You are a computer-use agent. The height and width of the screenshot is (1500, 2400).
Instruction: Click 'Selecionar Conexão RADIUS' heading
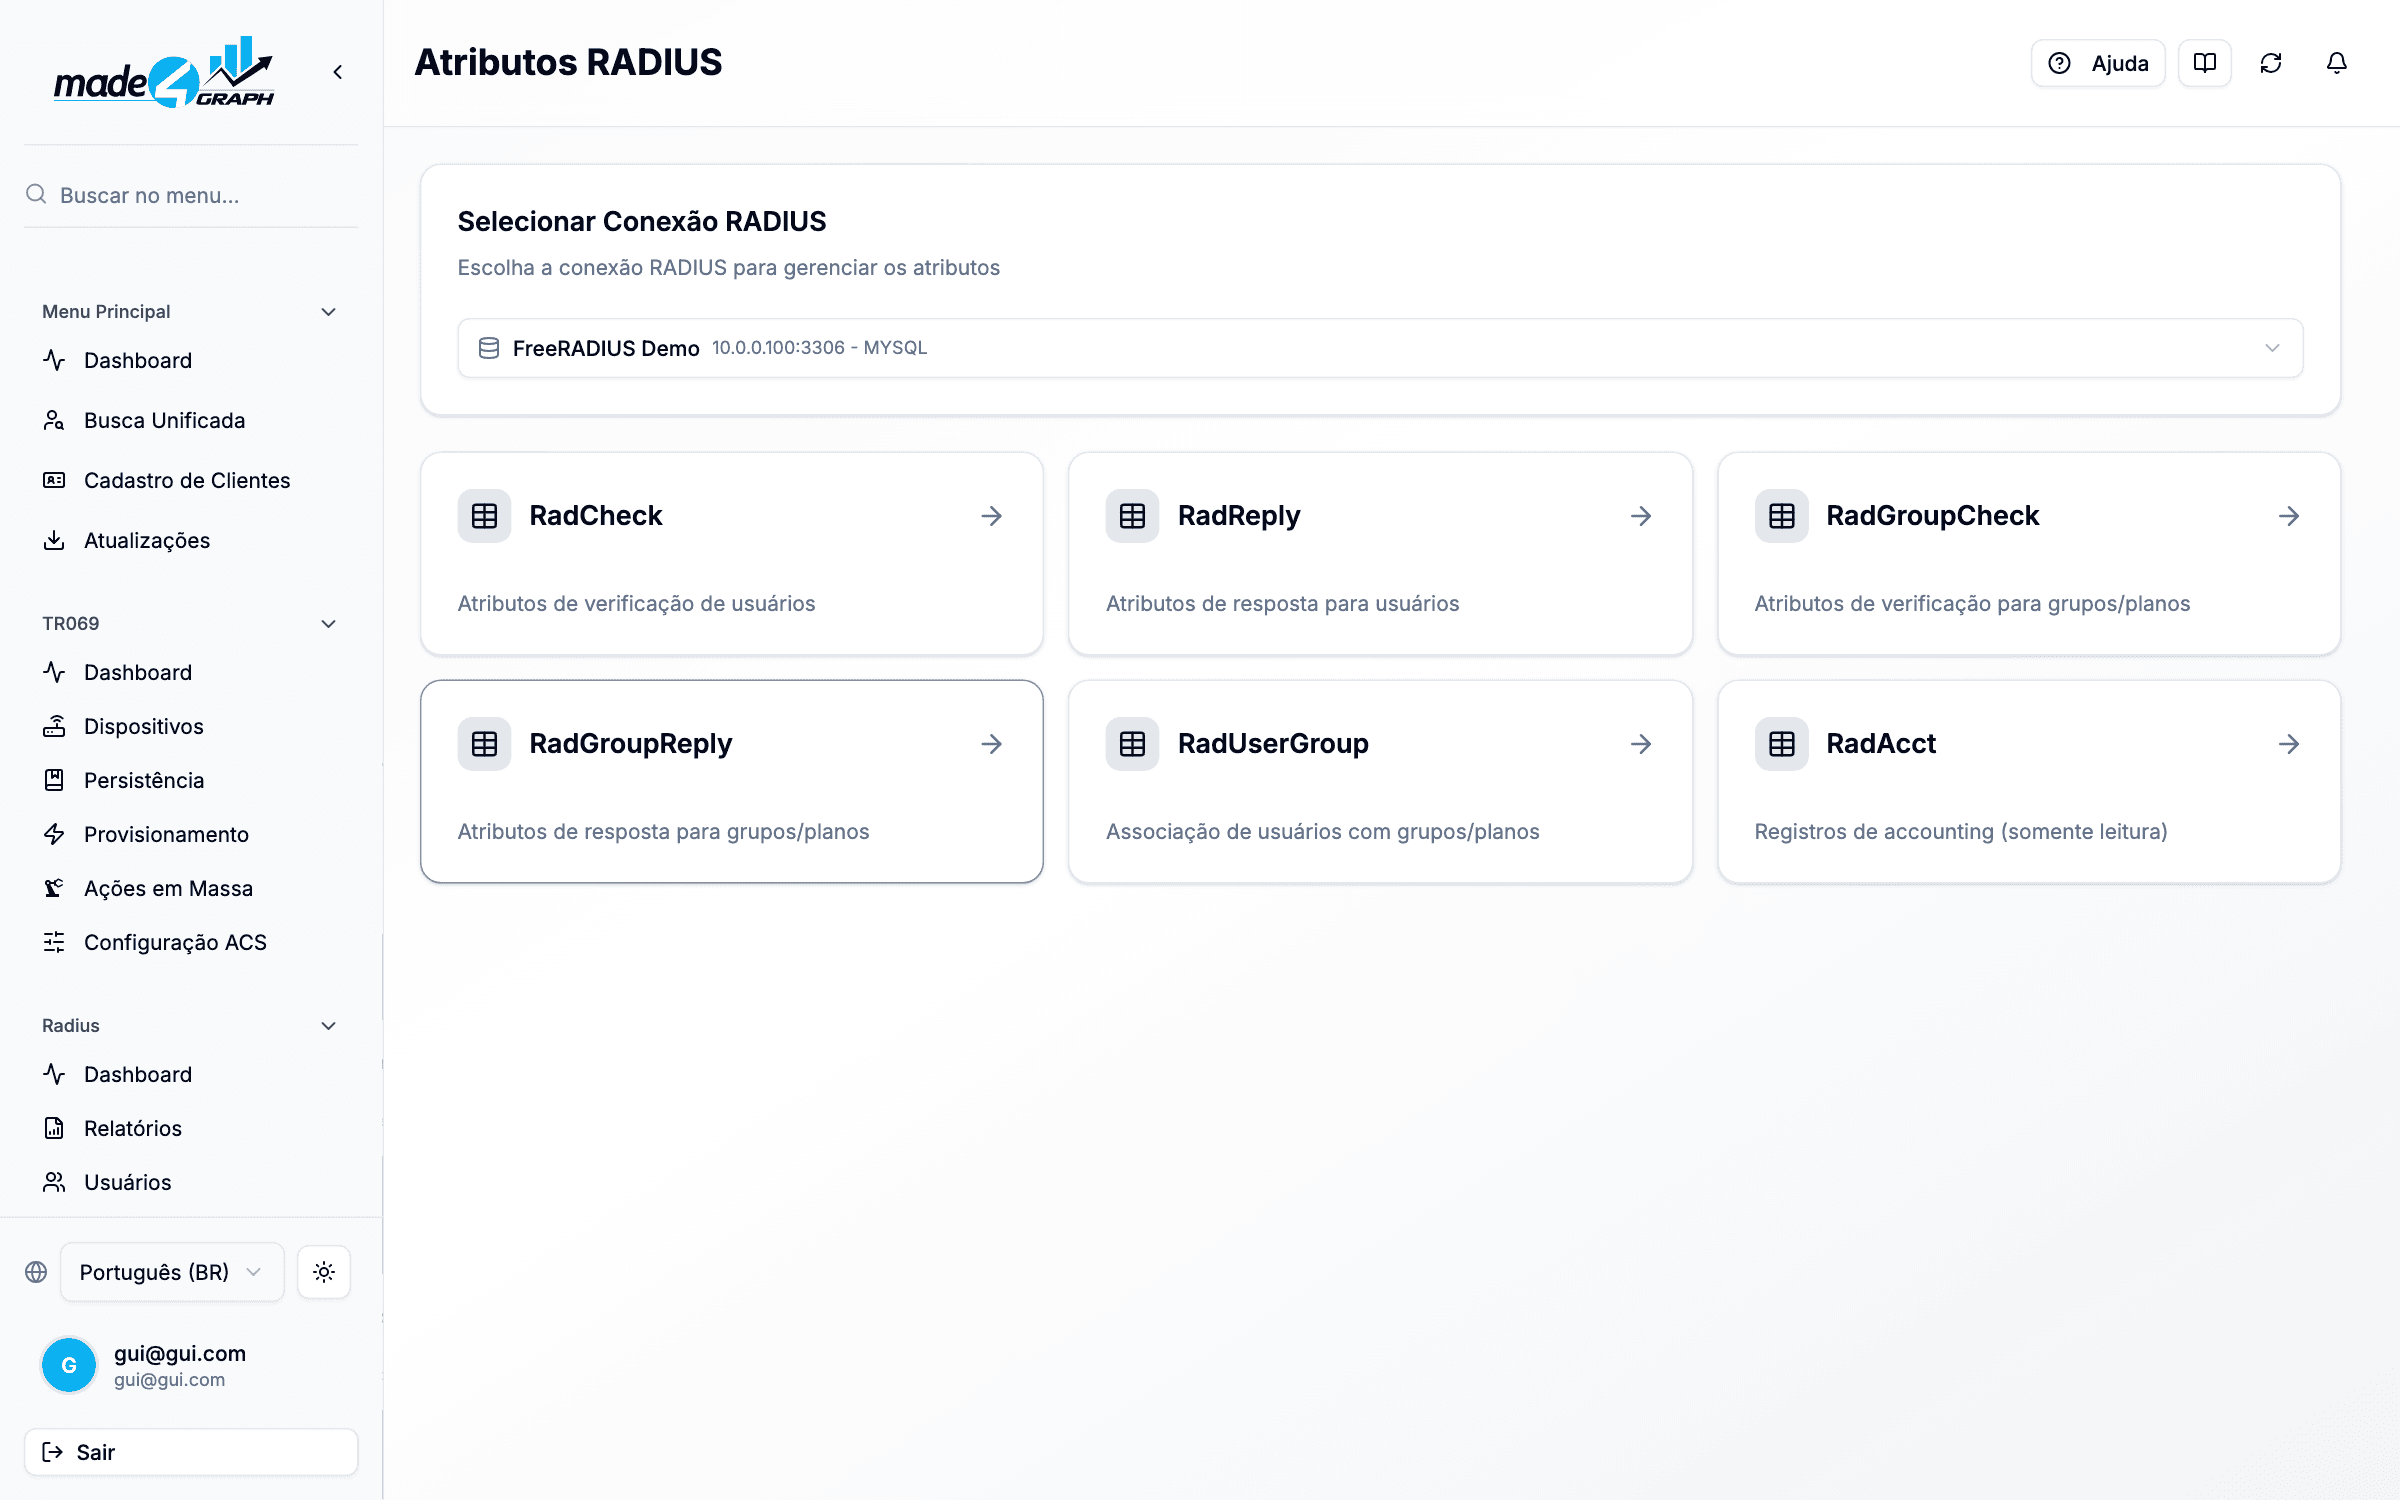coord(642,221)
